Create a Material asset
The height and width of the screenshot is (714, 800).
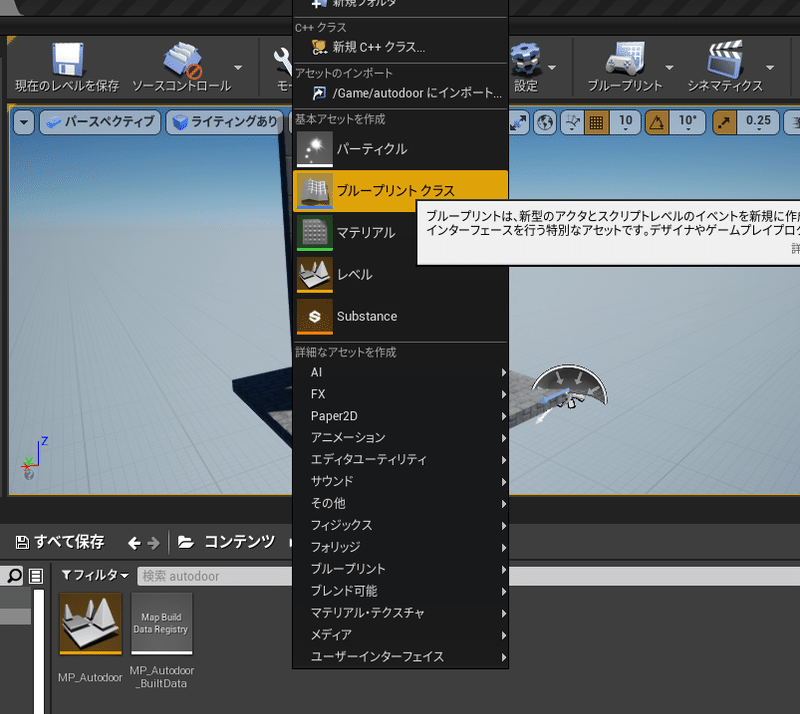pyautogui.click(x=356, y=233)
